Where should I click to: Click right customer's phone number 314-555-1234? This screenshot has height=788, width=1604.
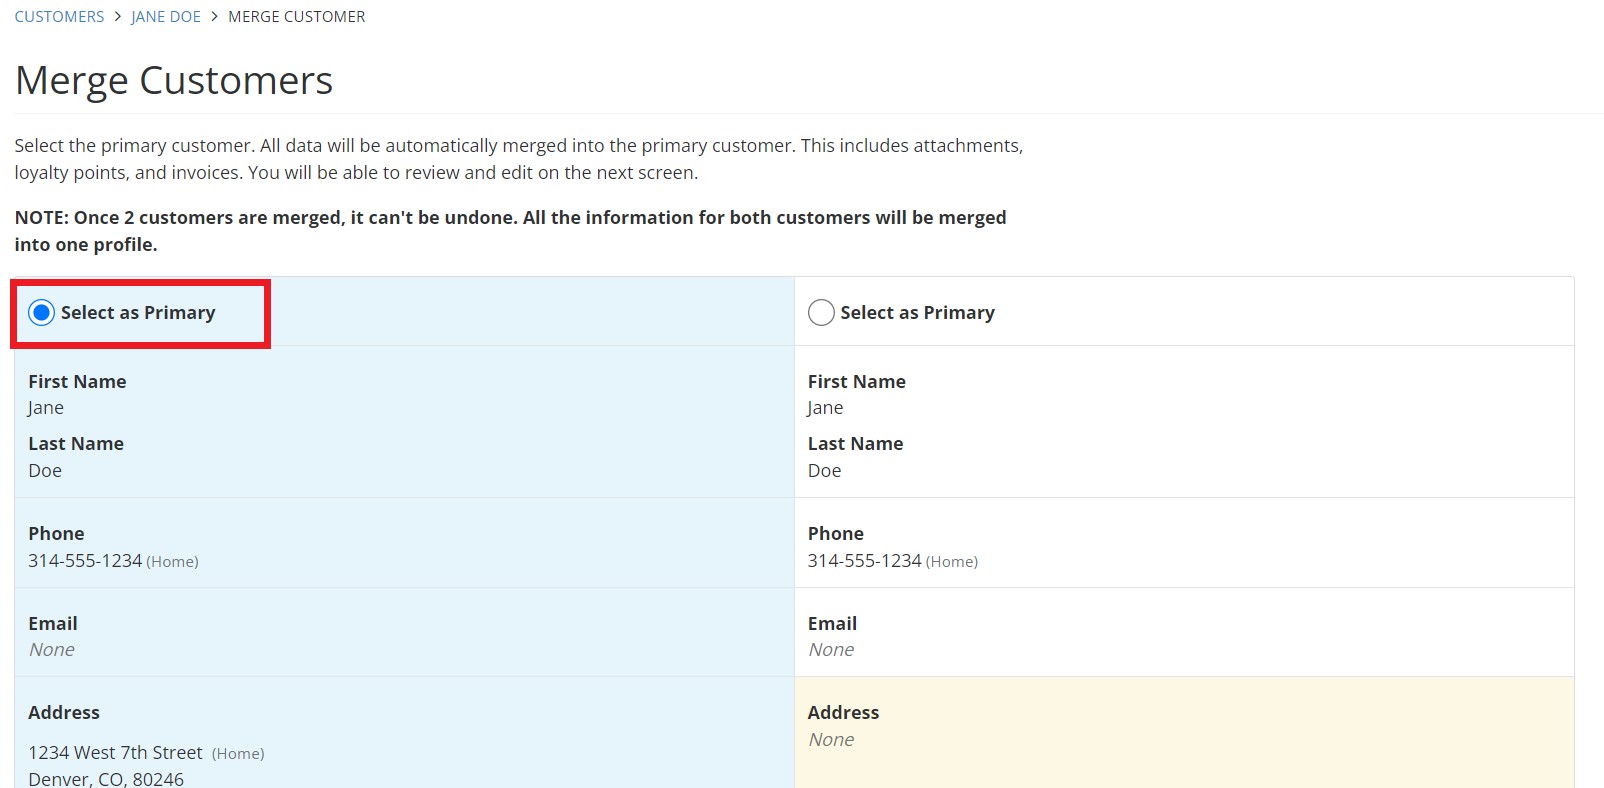[864, 561]
